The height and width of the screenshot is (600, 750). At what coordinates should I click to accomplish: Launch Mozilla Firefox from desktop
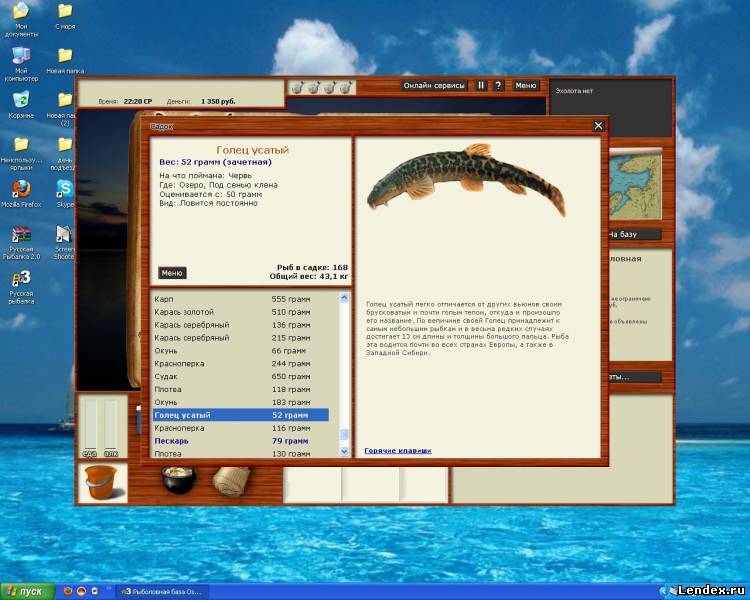21,194
